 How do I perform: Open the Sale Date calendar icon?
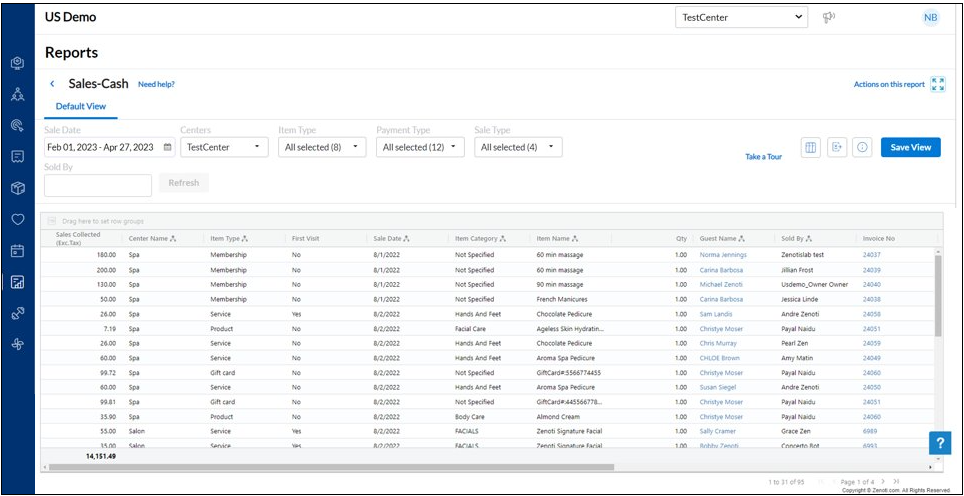168,148
